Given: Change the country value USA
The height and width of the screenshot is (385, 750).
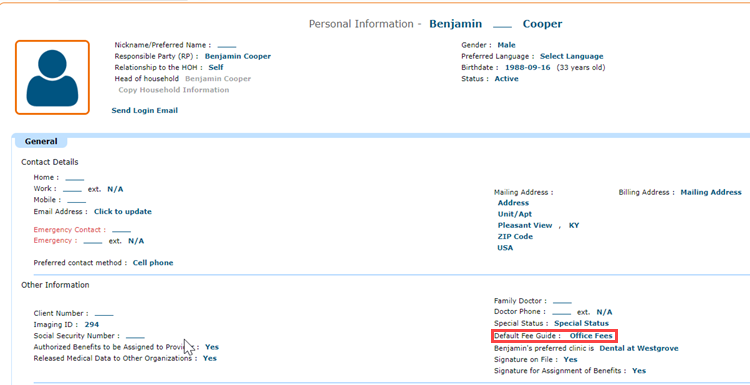Looking at the screenshot, I should 505,248.
